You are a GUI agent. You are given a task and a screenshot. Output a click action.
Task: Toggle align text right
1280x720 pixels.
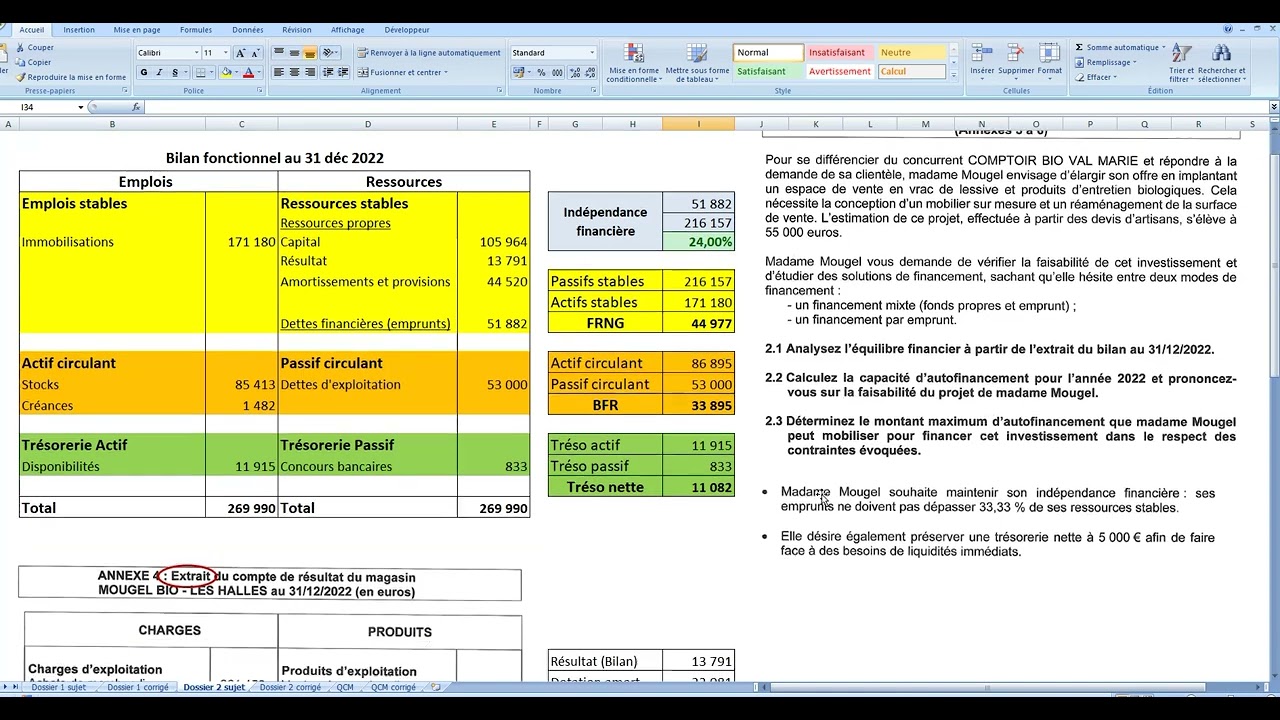[x=310, y=73]
